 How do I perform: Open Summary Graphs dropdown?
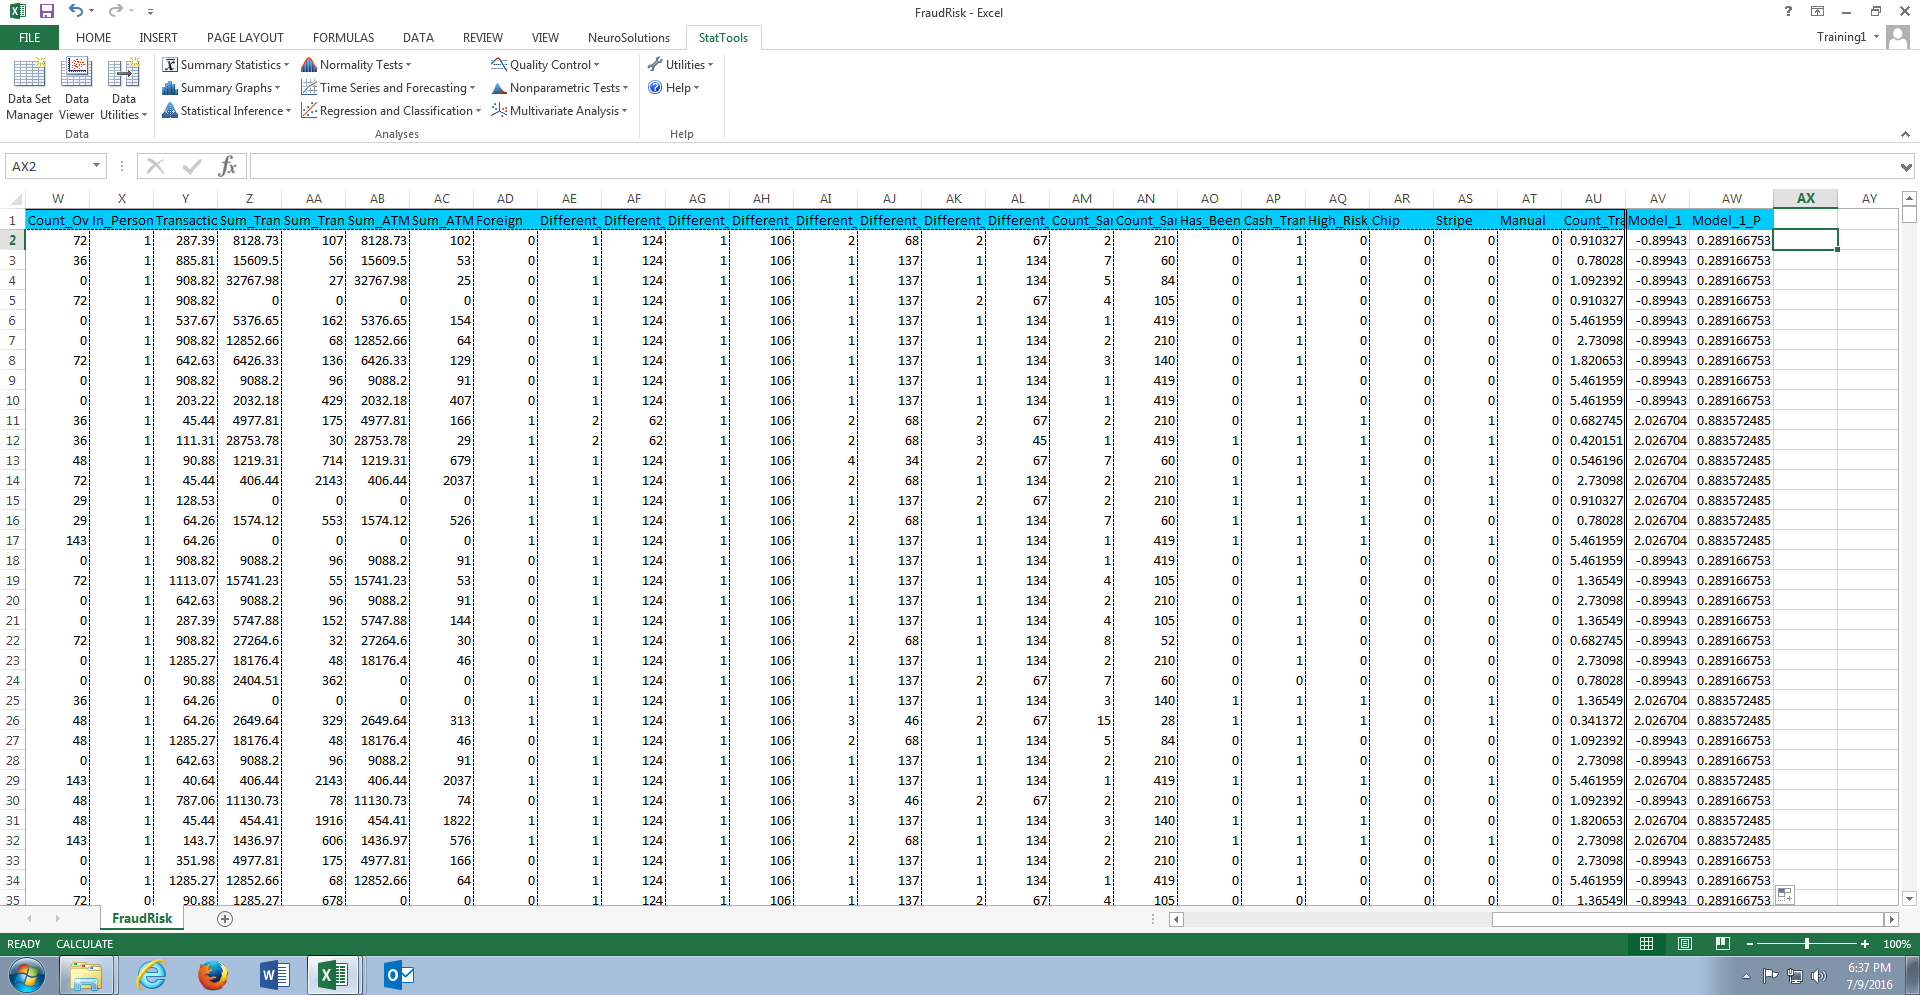click(221, 88)
